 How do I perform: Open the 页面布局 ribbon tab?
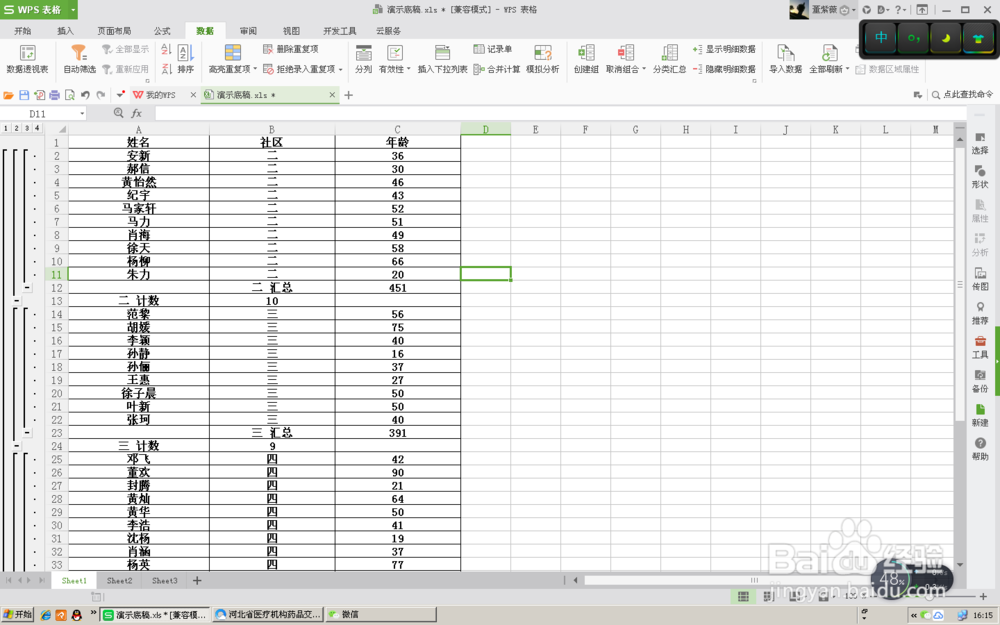114,31
